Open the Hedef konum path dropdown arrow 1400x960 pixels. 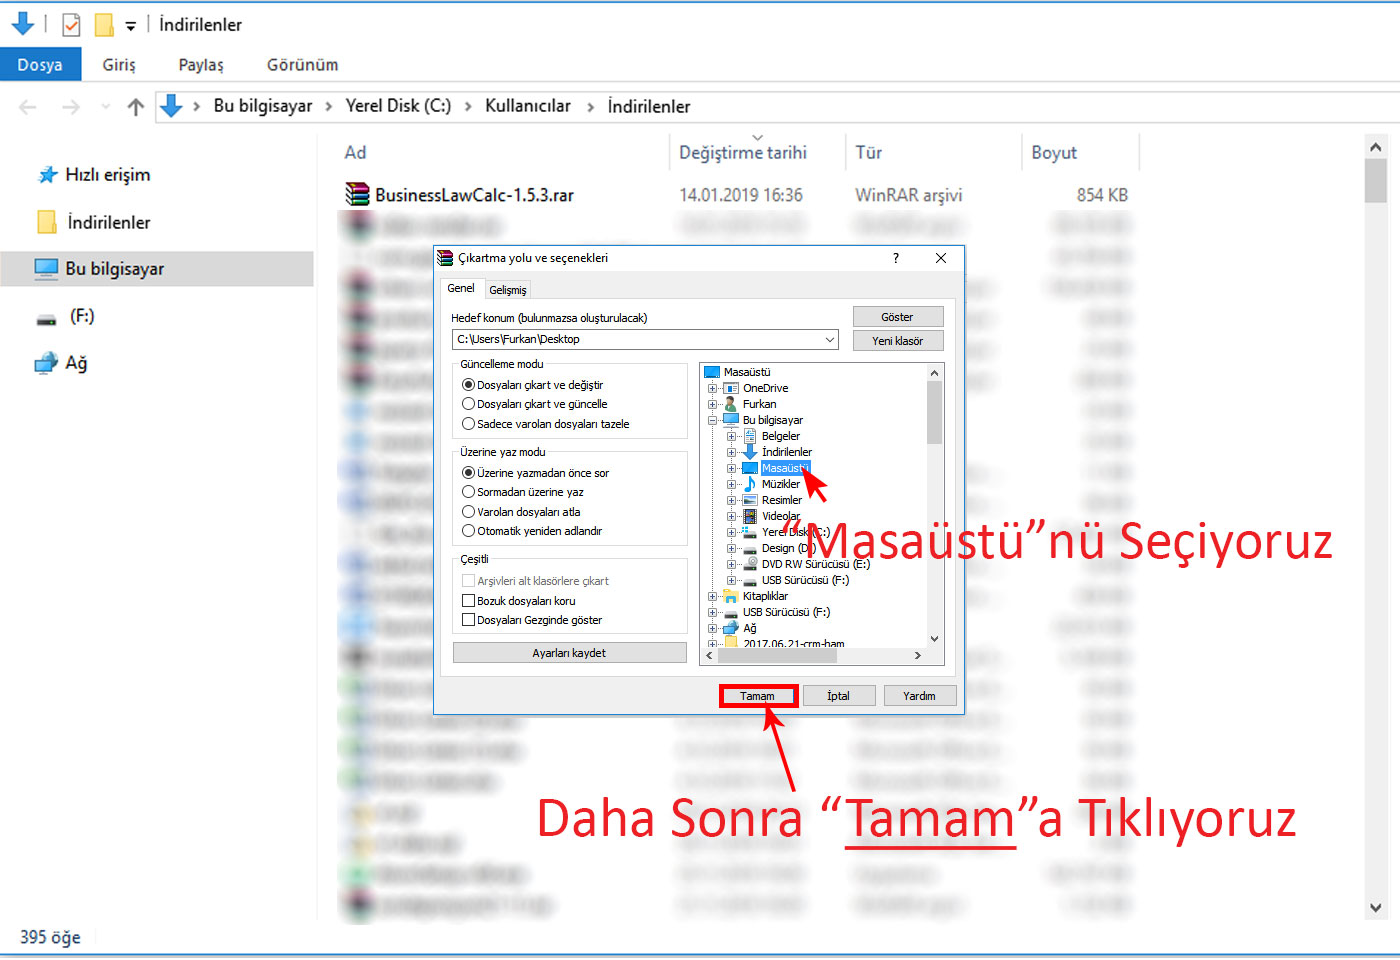coord(829,340)
